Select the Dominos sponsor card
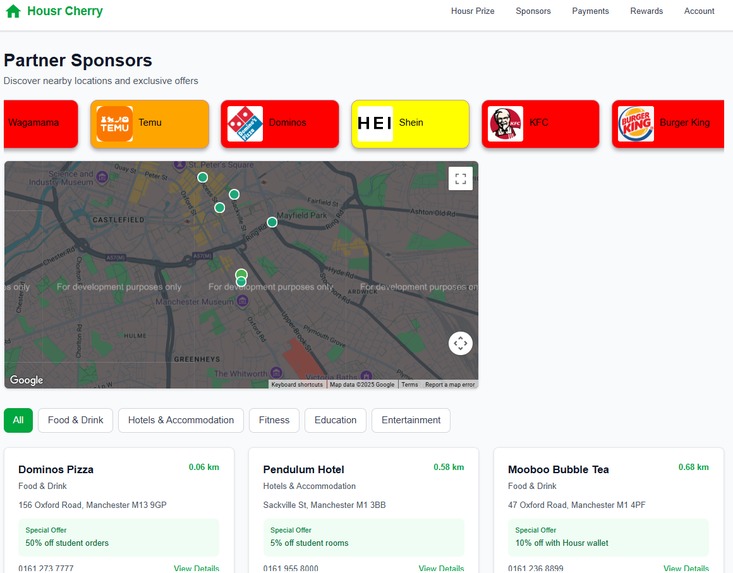The width and height of the screenshot is (733, 573). 280,124
